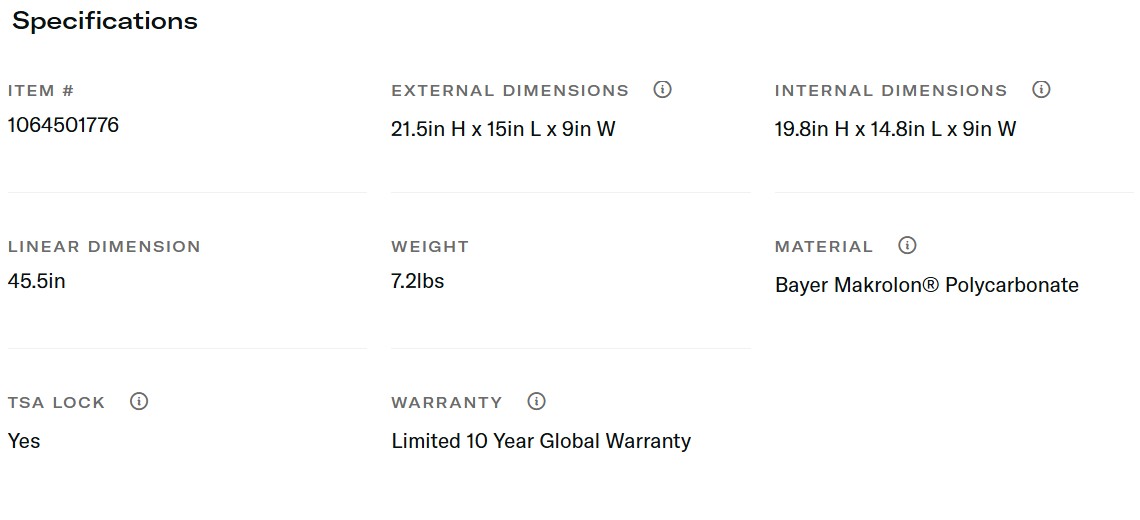
Task: Click the TSA LOCK label
Action: (56, 403)
